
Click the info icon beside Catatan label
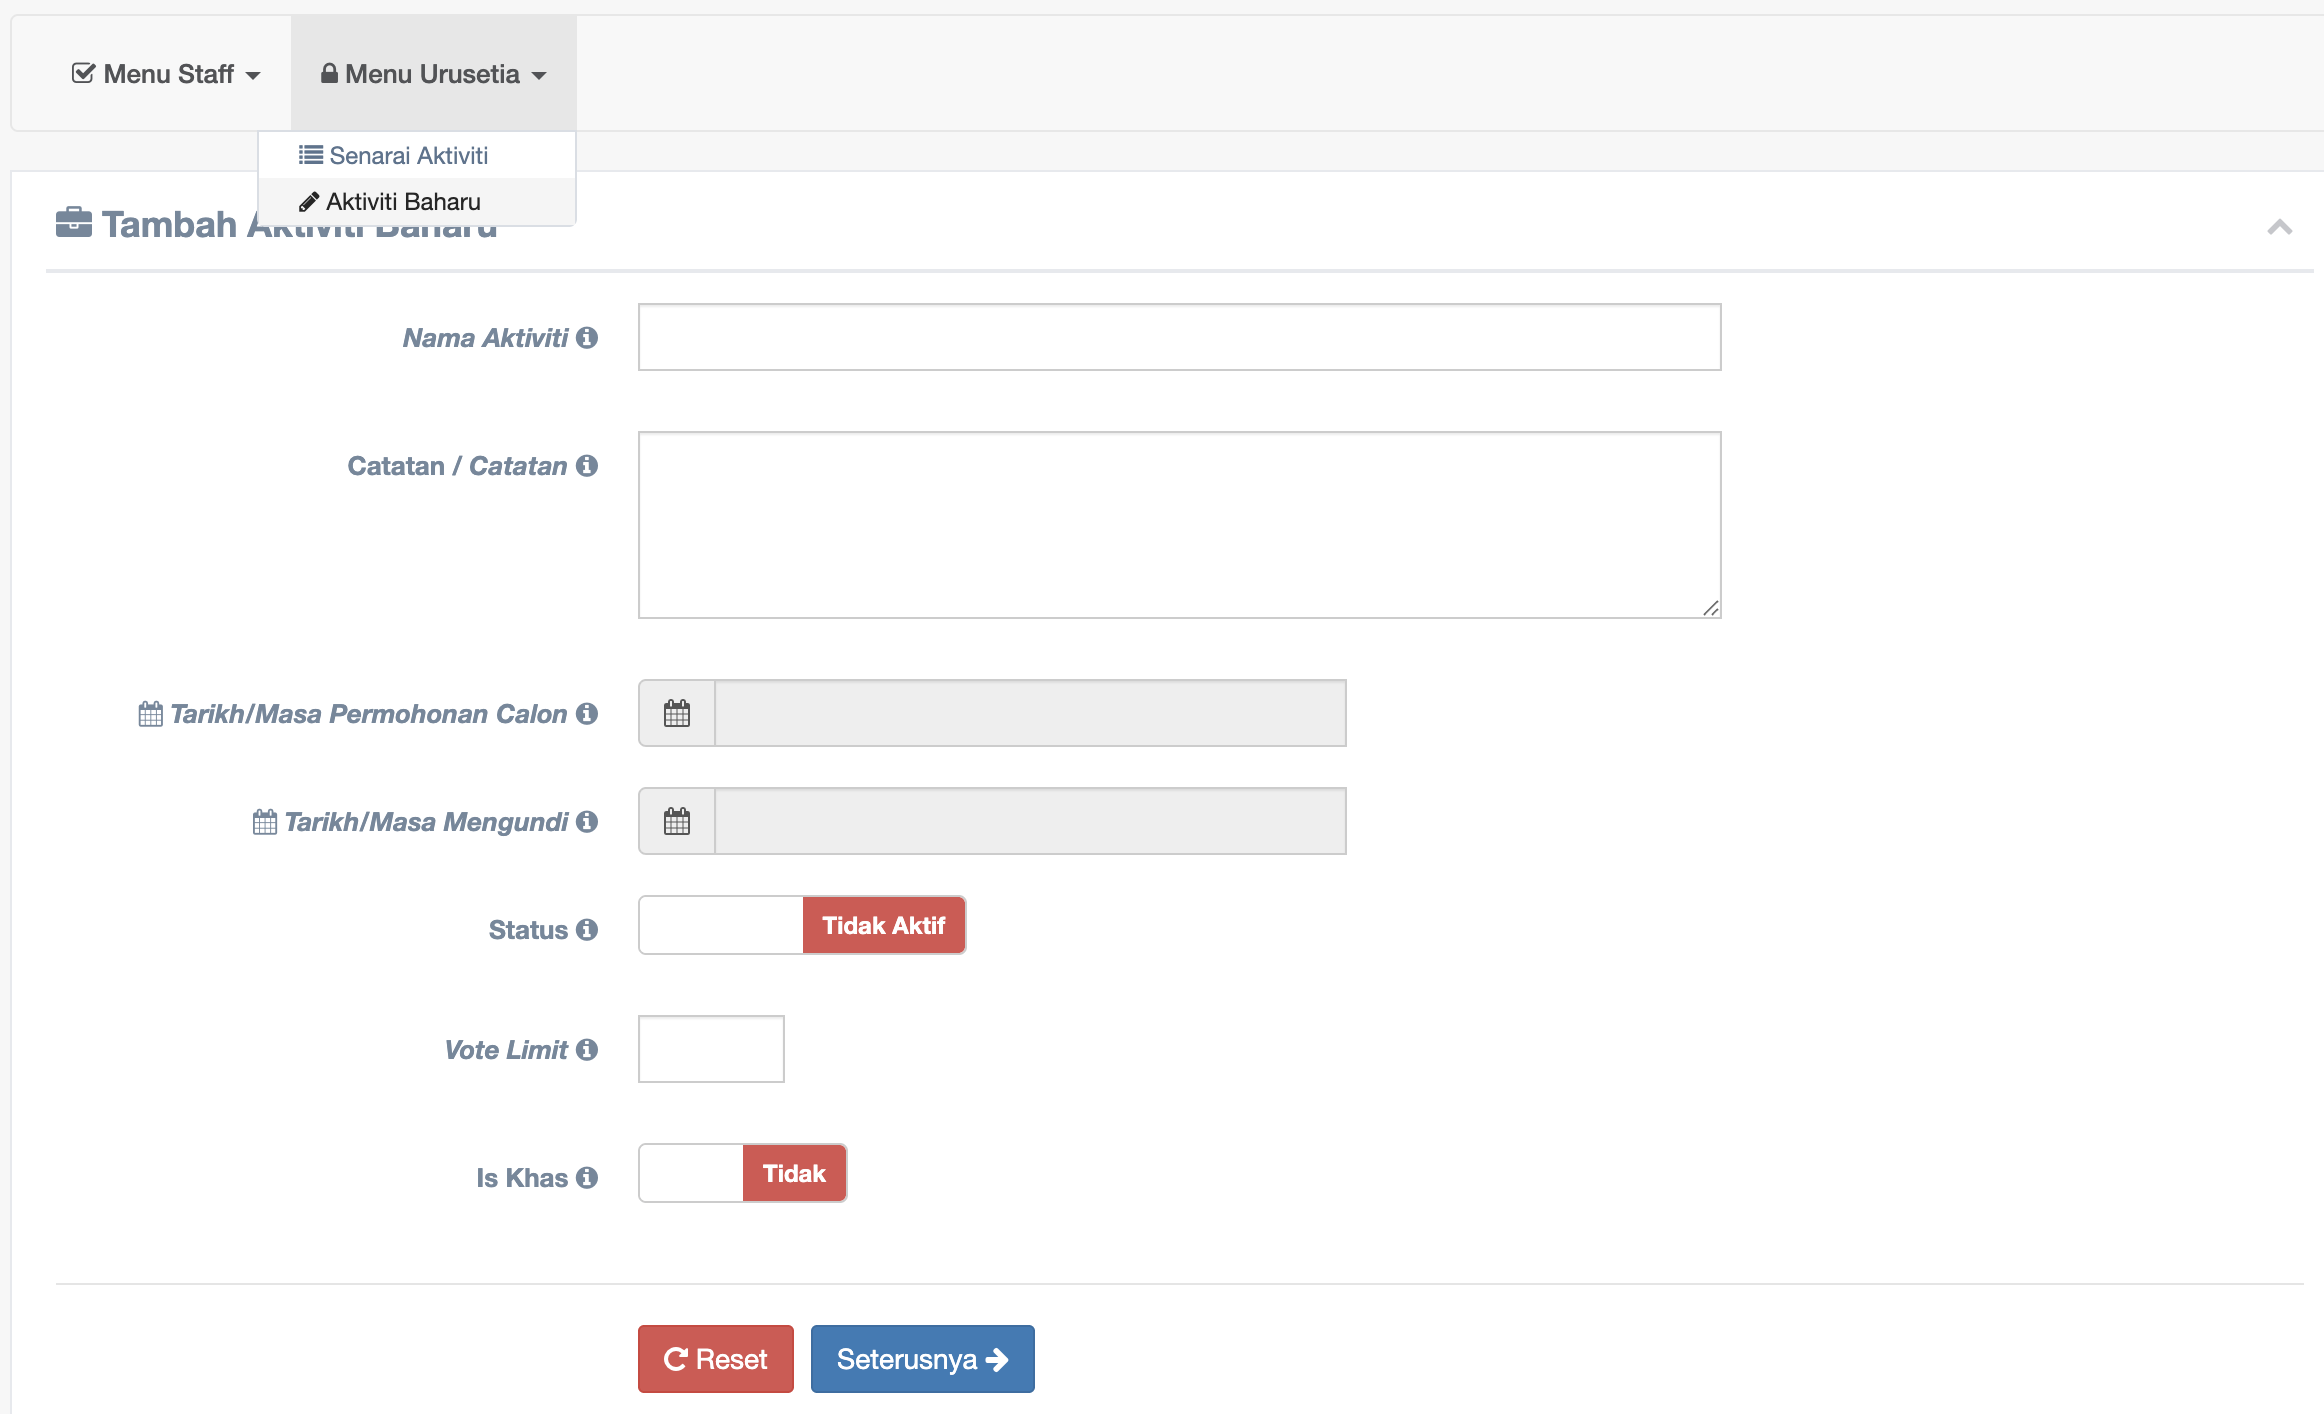[587, 466]
